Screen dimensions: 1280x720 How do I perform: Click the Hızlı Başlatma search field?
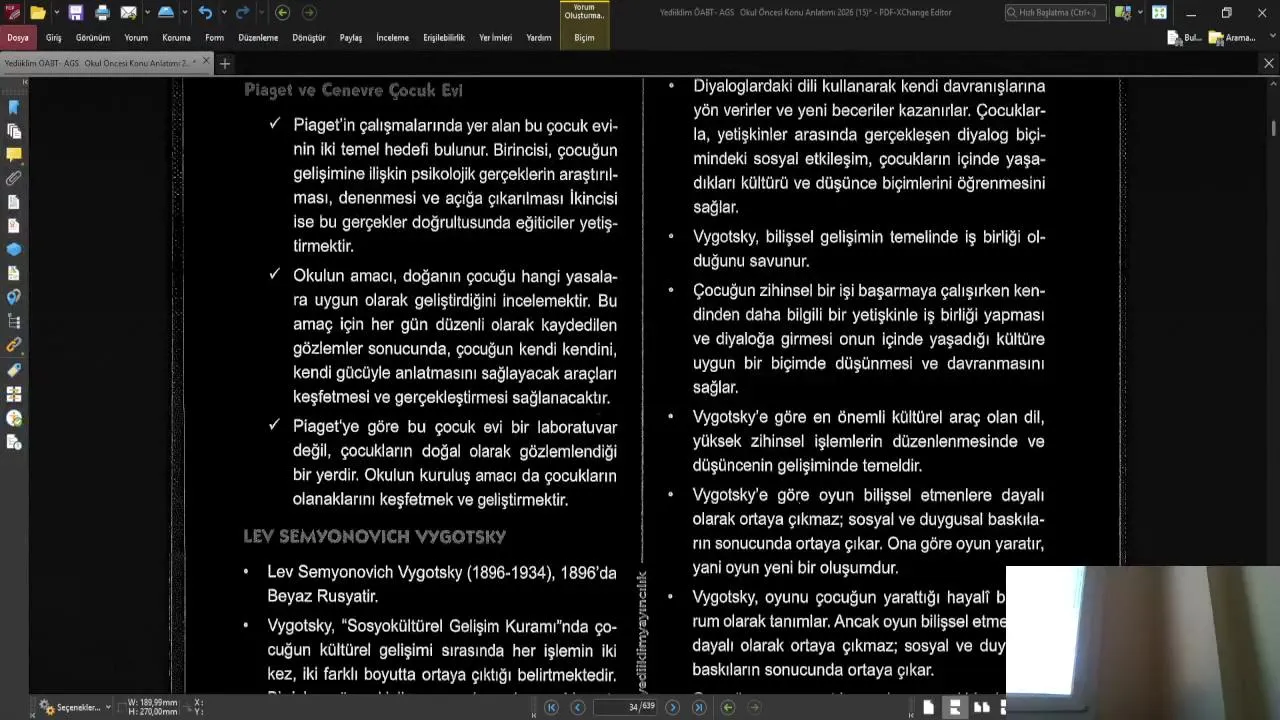[1056, 13]
